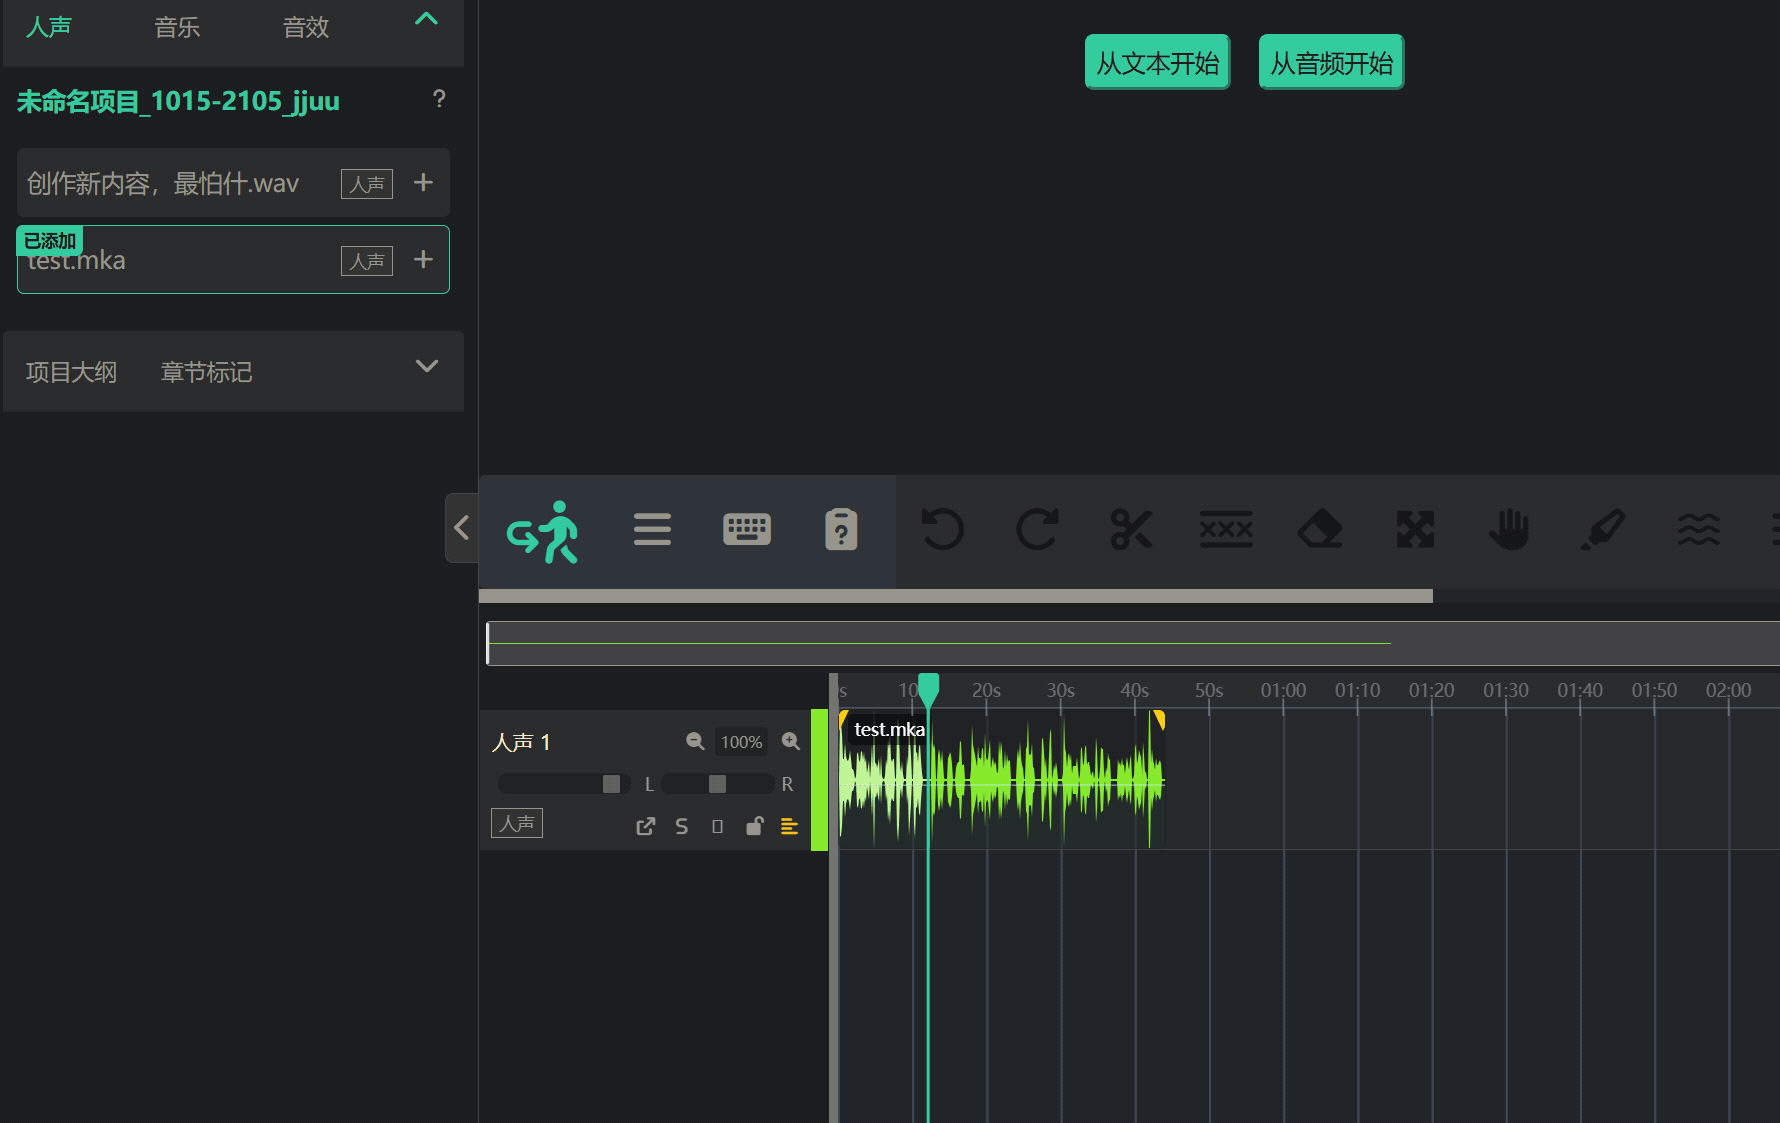Adjust the 人声 1 volume slider
1780x1123 pixels.
[611, 784]
